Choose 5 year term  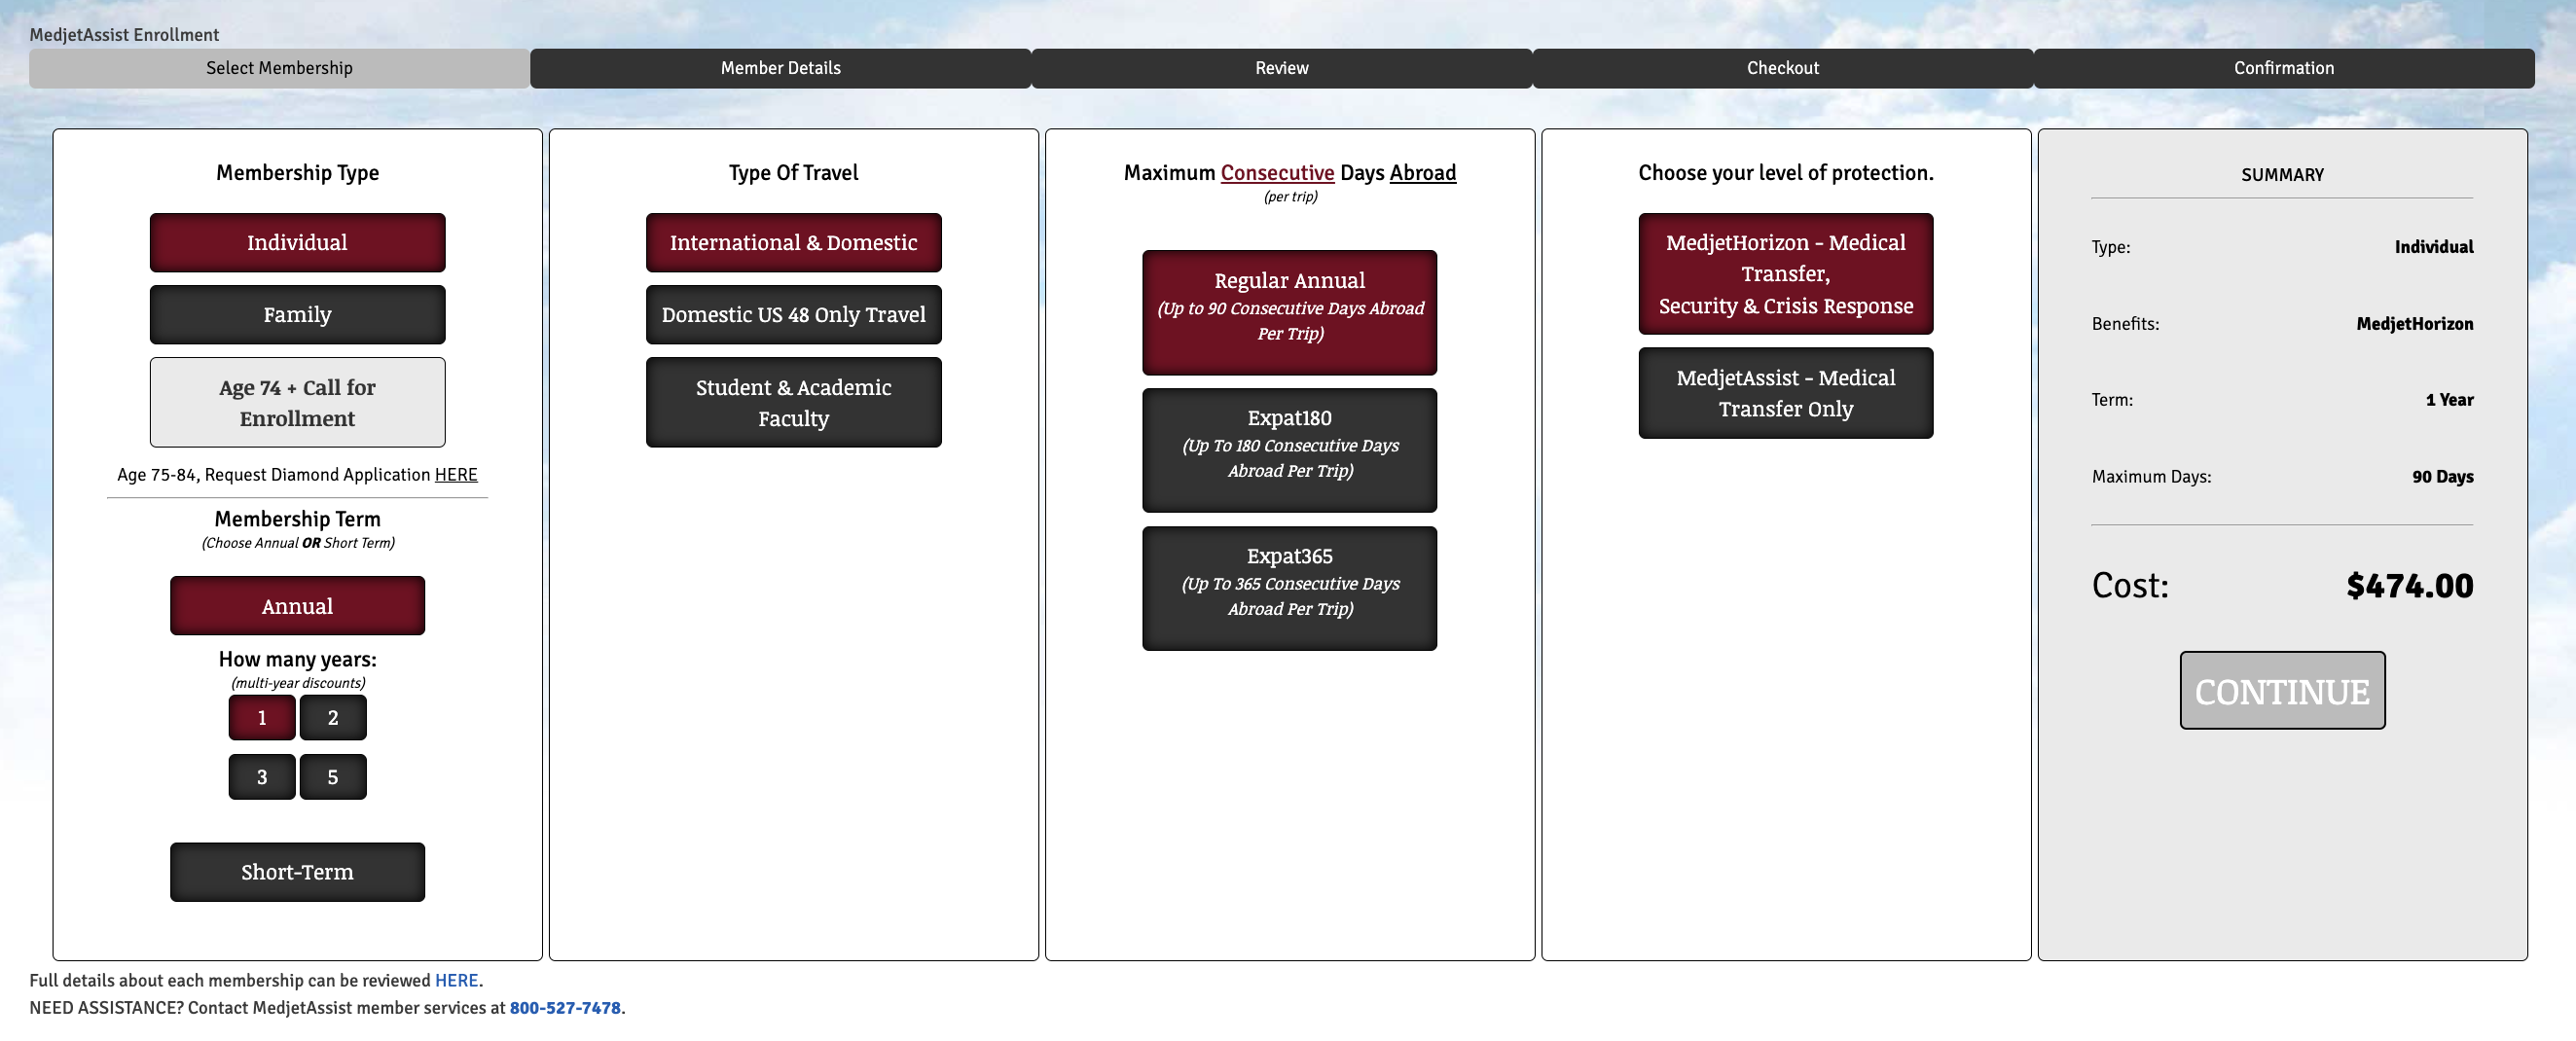(x=333, y=777)
